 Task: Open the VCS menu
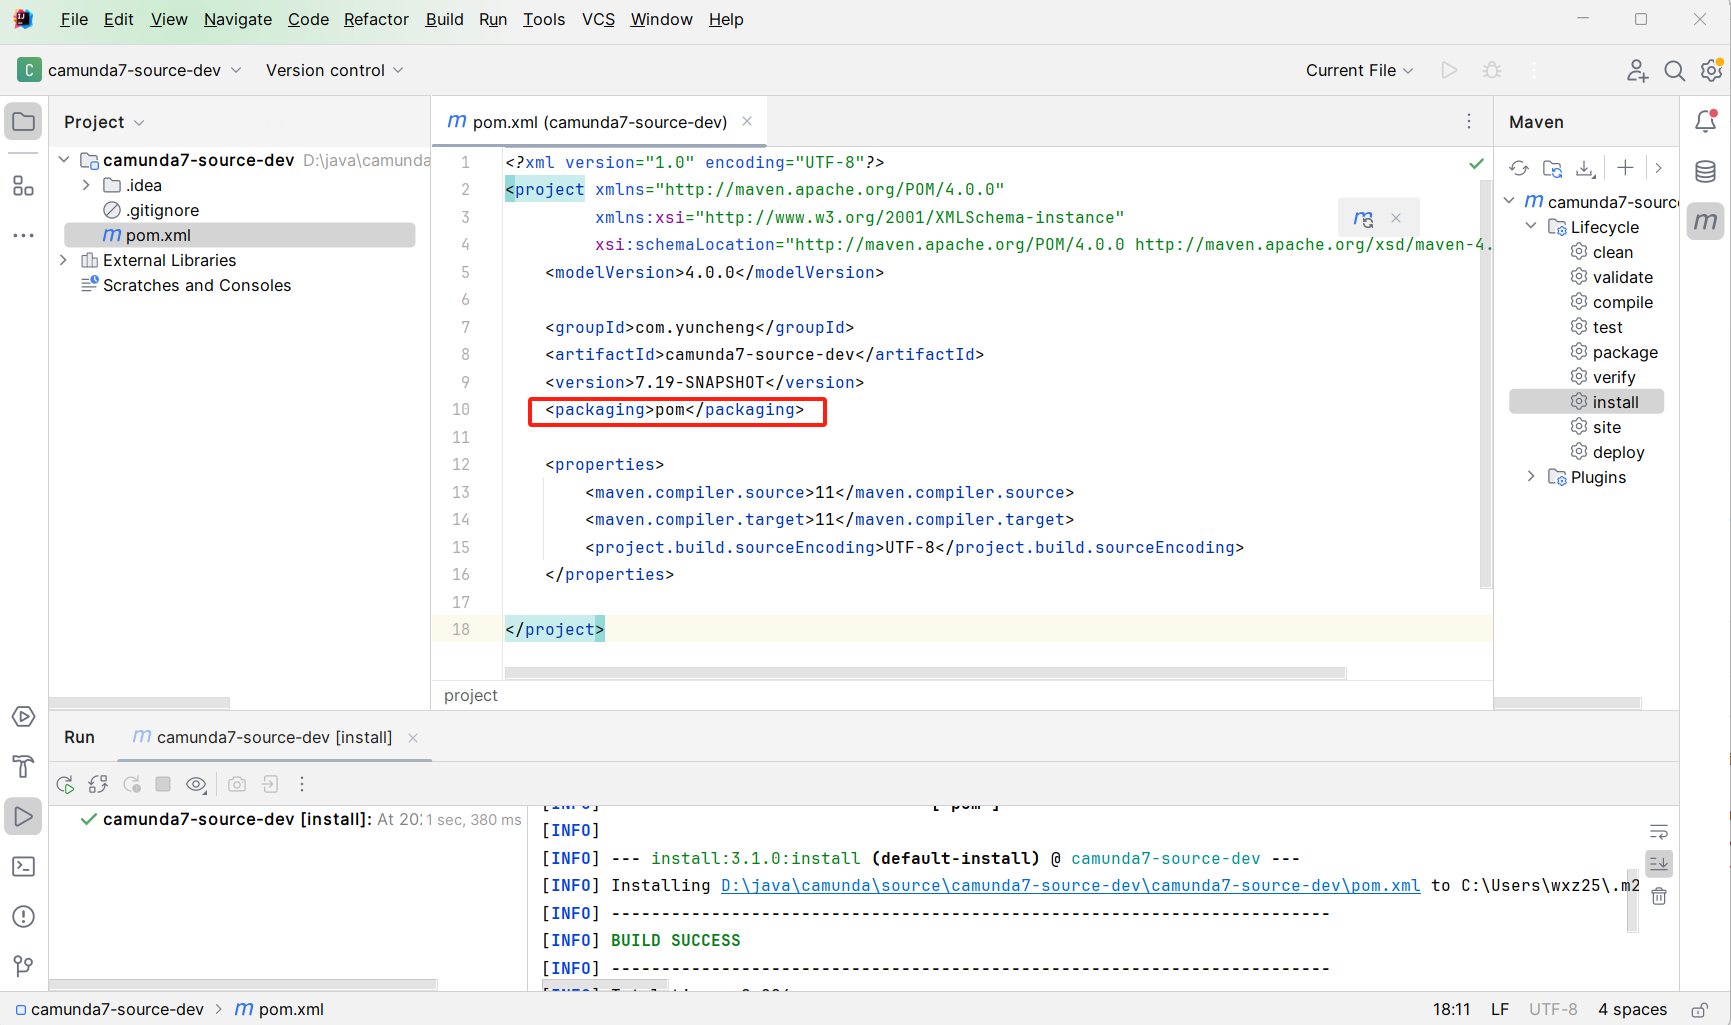coord(598,19)
